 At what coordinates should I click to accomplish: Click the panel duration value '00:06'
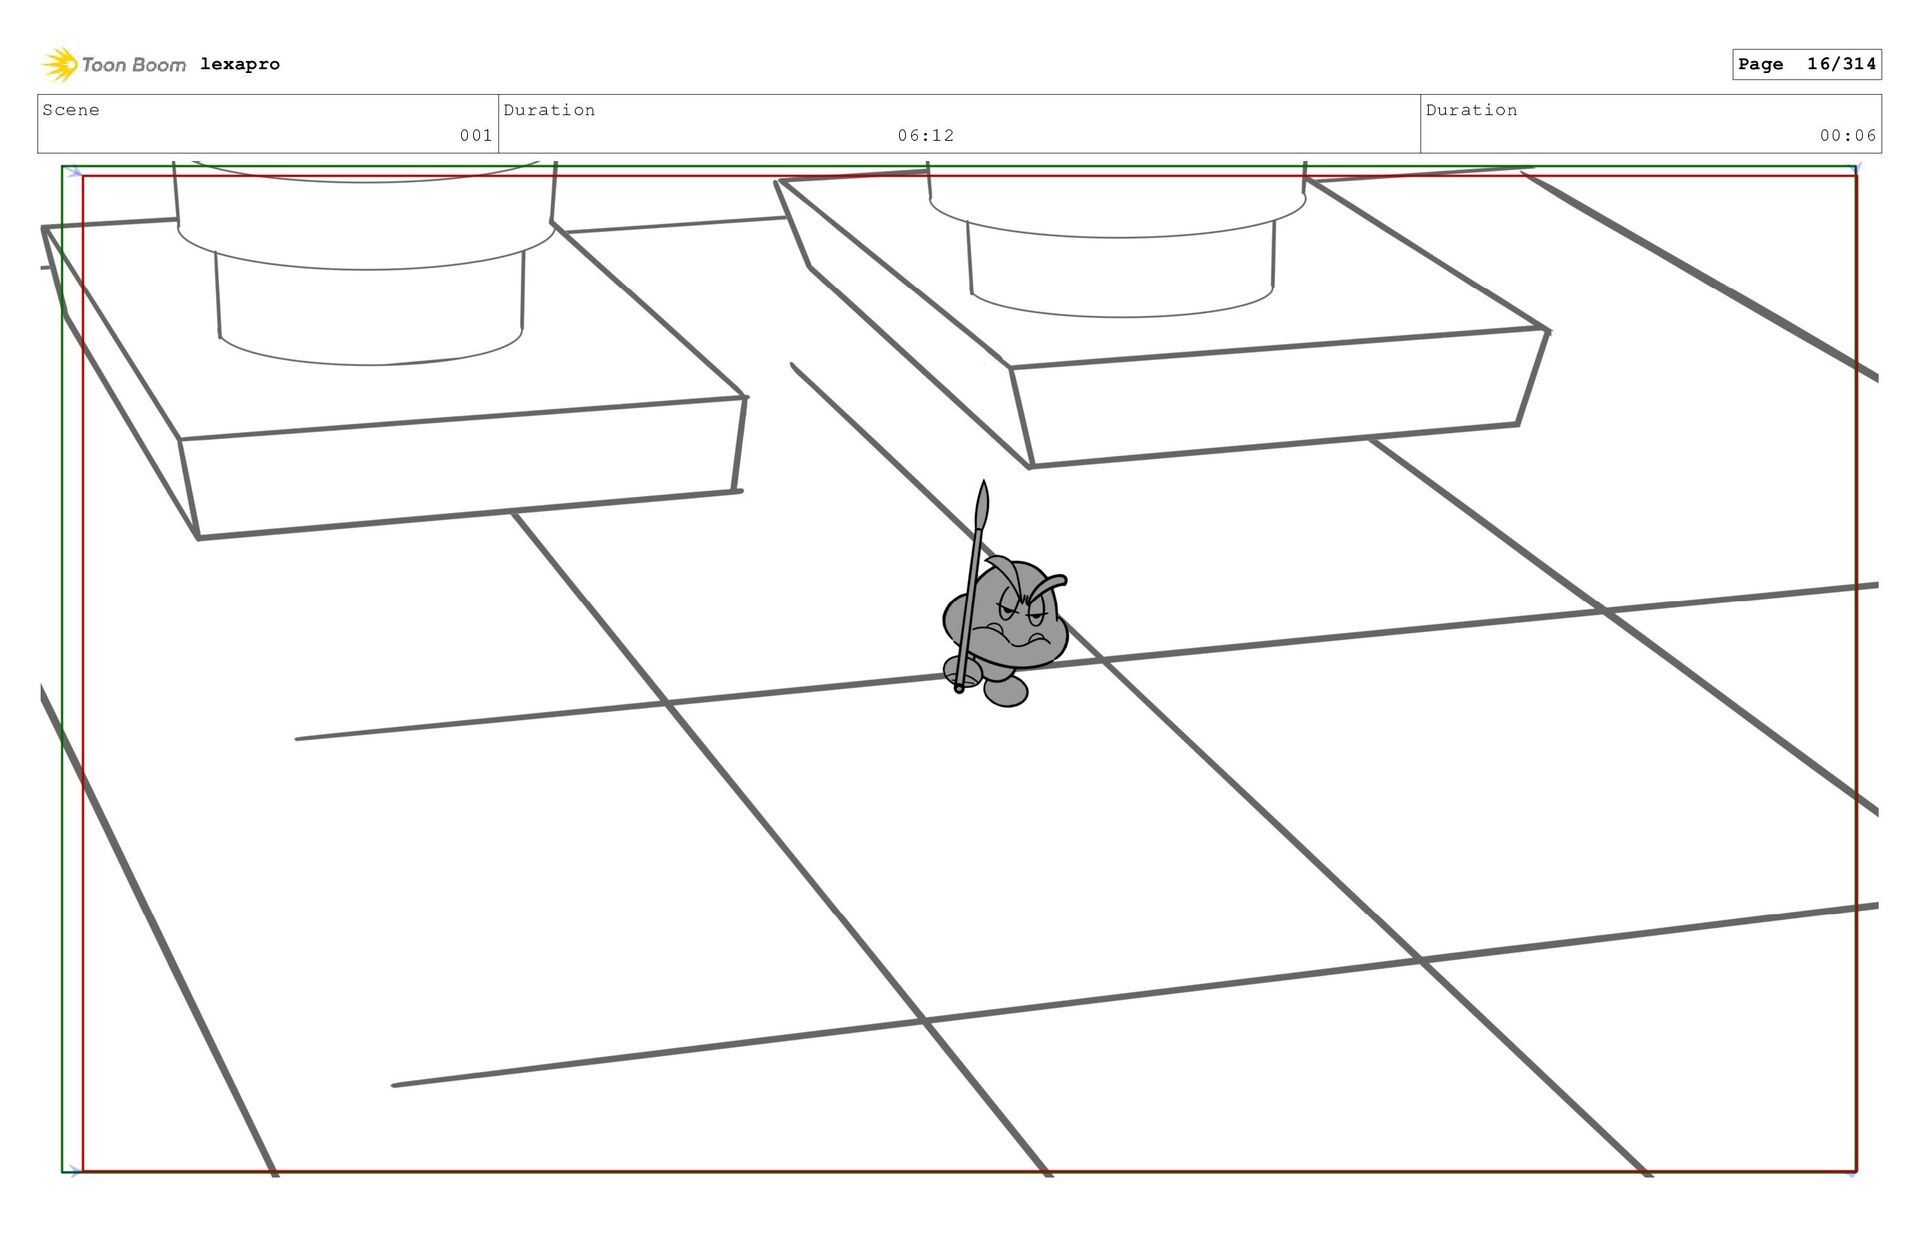click(1848, 135)
